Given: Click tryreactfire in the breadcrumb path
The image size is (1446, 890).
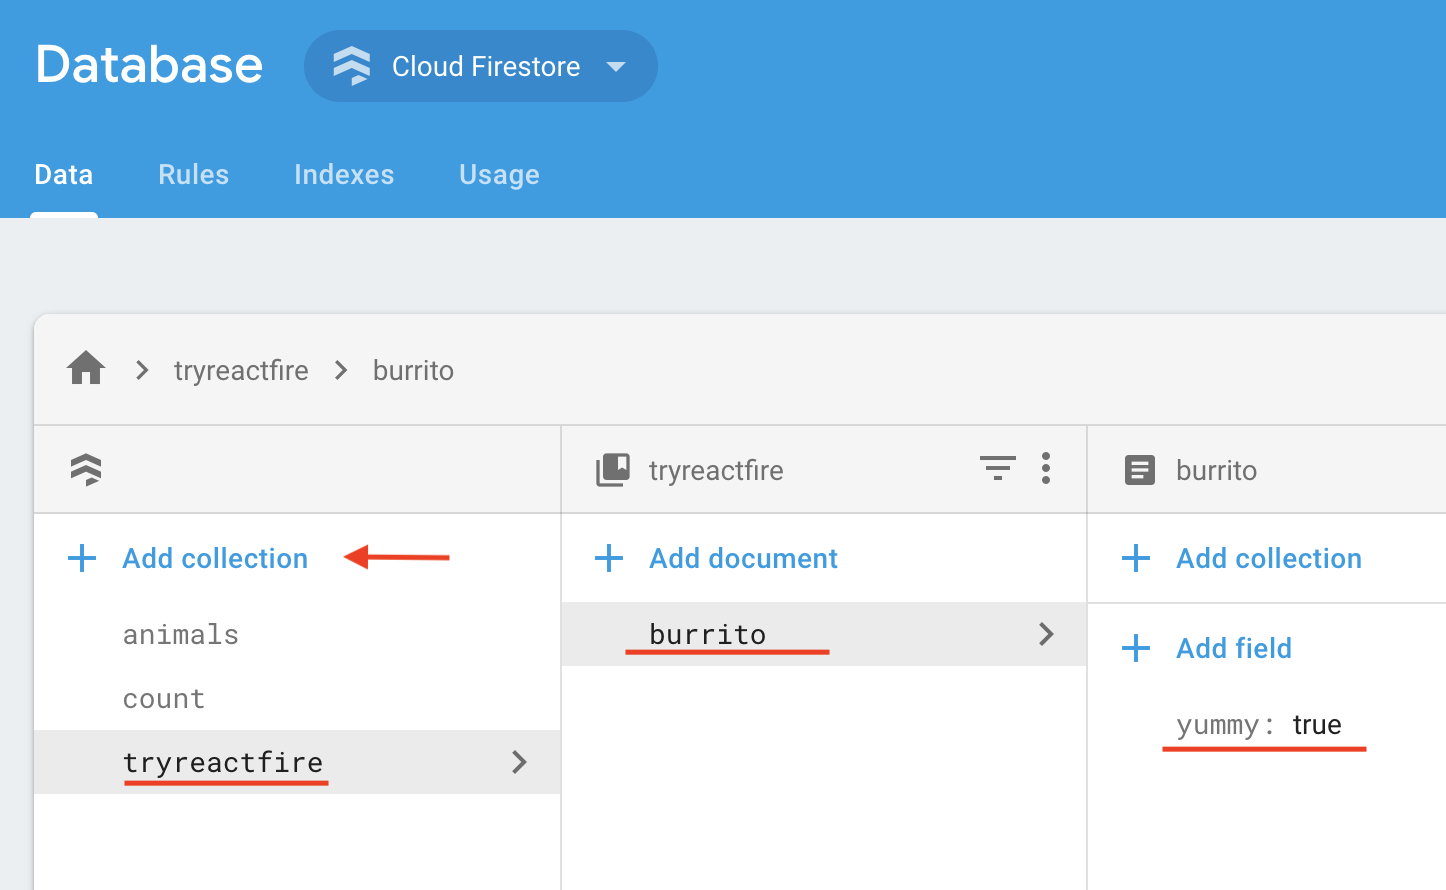Looking at the screenshot, I should pos(241,370).
